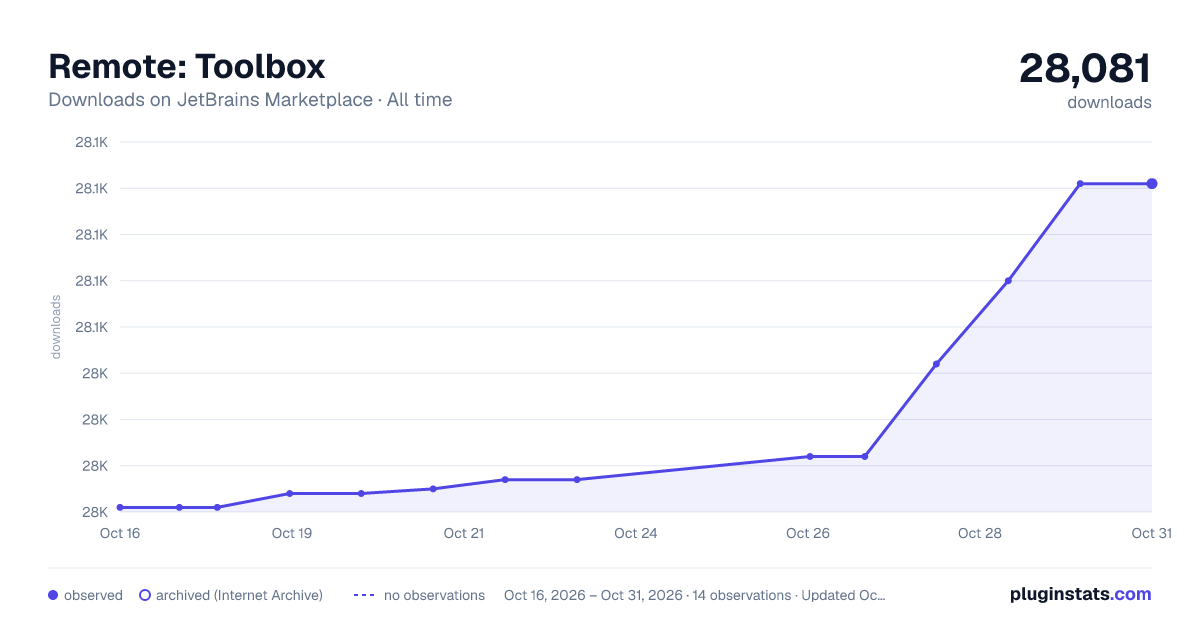This screenshot has width=1200, height=630.
Task: Click the 'no observations' legend label
Action: click(x=434, y=595)
